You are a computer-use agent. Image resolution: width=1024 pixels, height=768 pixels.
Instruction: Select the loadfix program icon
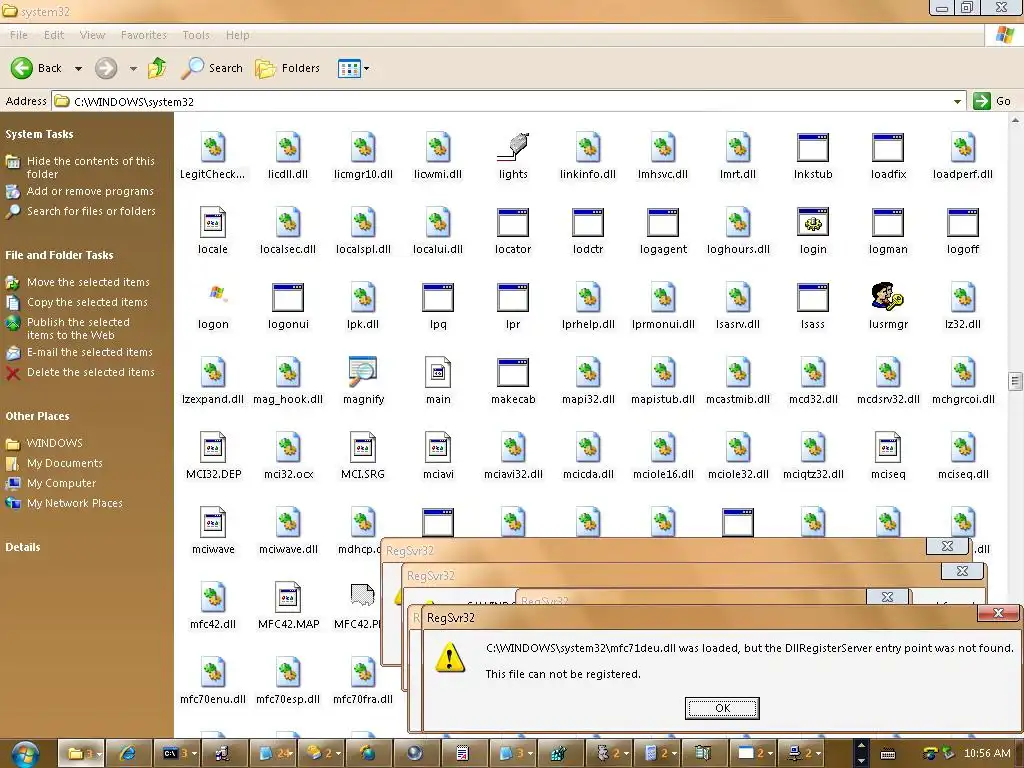888,147
